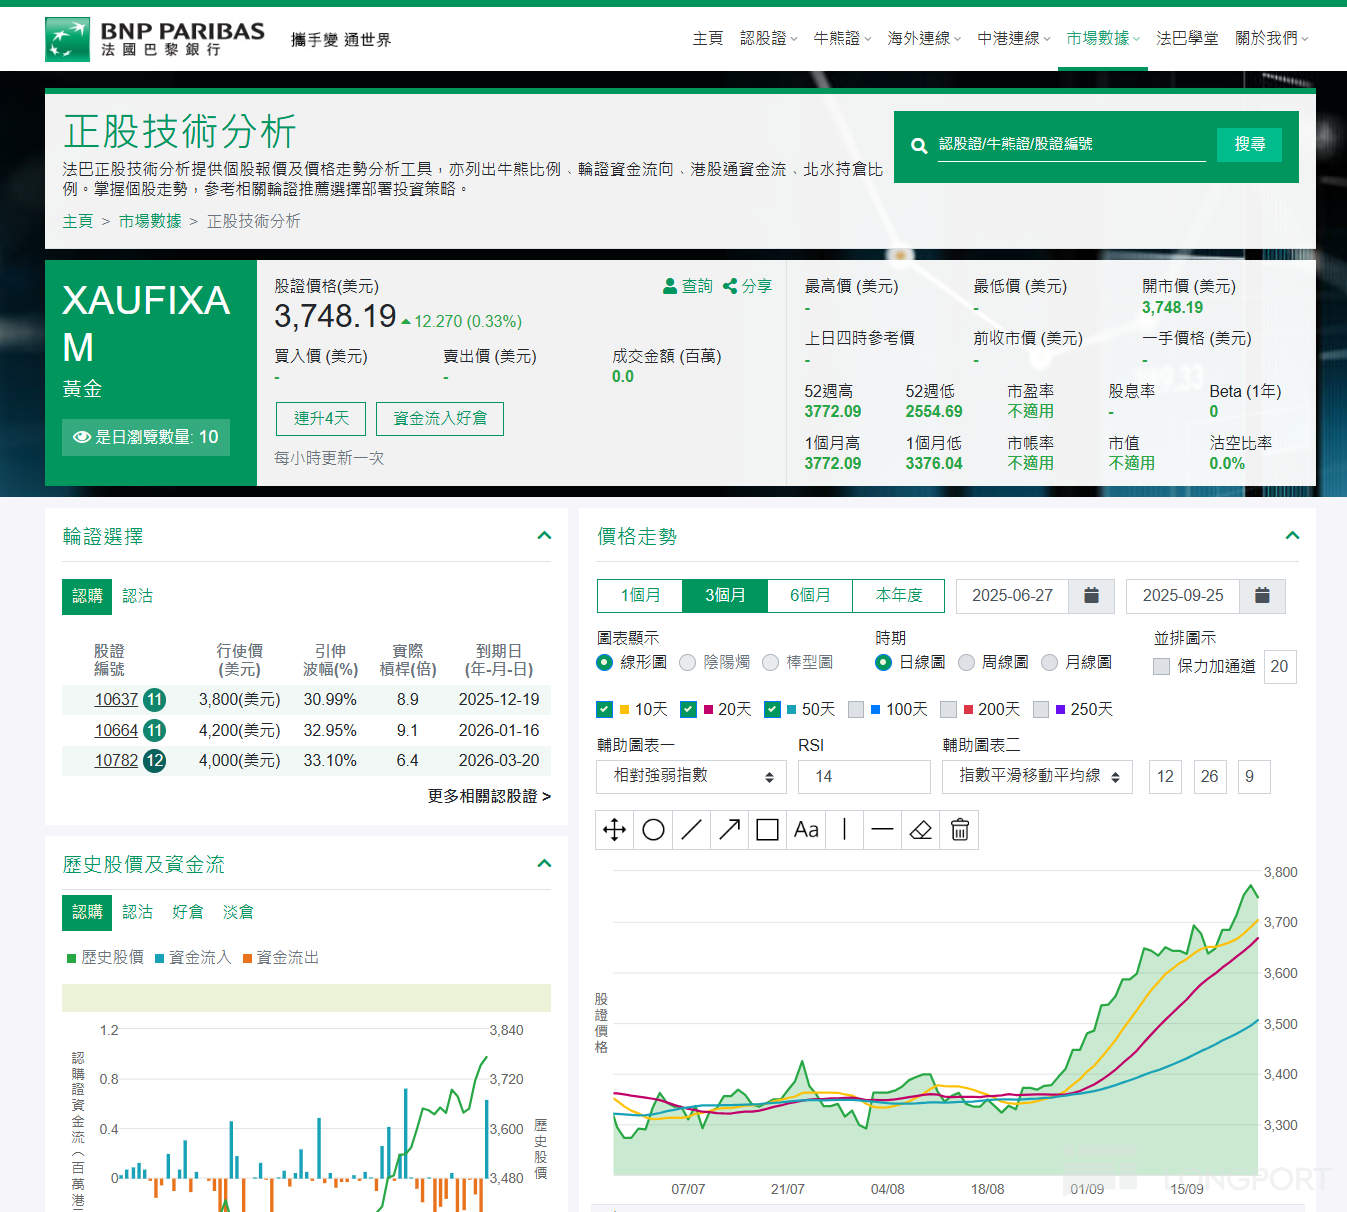Screen dimensions: 1347x1212
Task: Select the horizontal line tool
Action: tap(883, 830)
